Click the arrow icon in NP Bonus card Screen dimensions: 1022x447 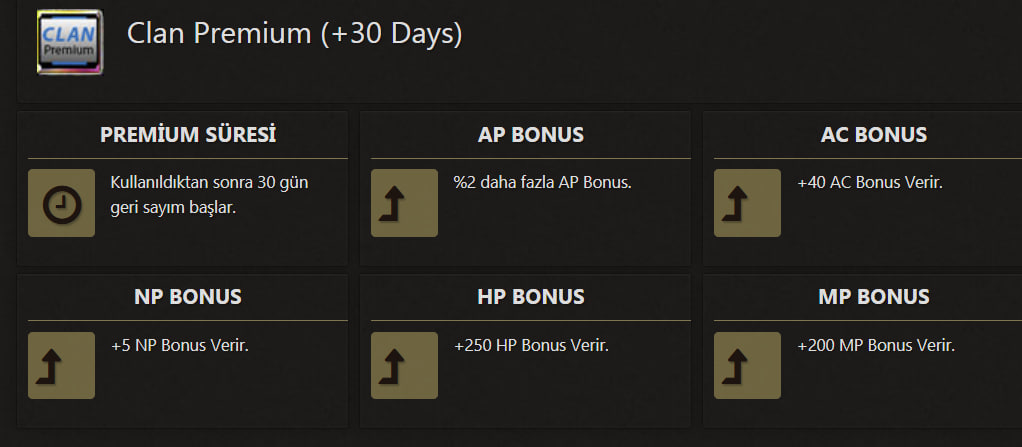(61, 366)
